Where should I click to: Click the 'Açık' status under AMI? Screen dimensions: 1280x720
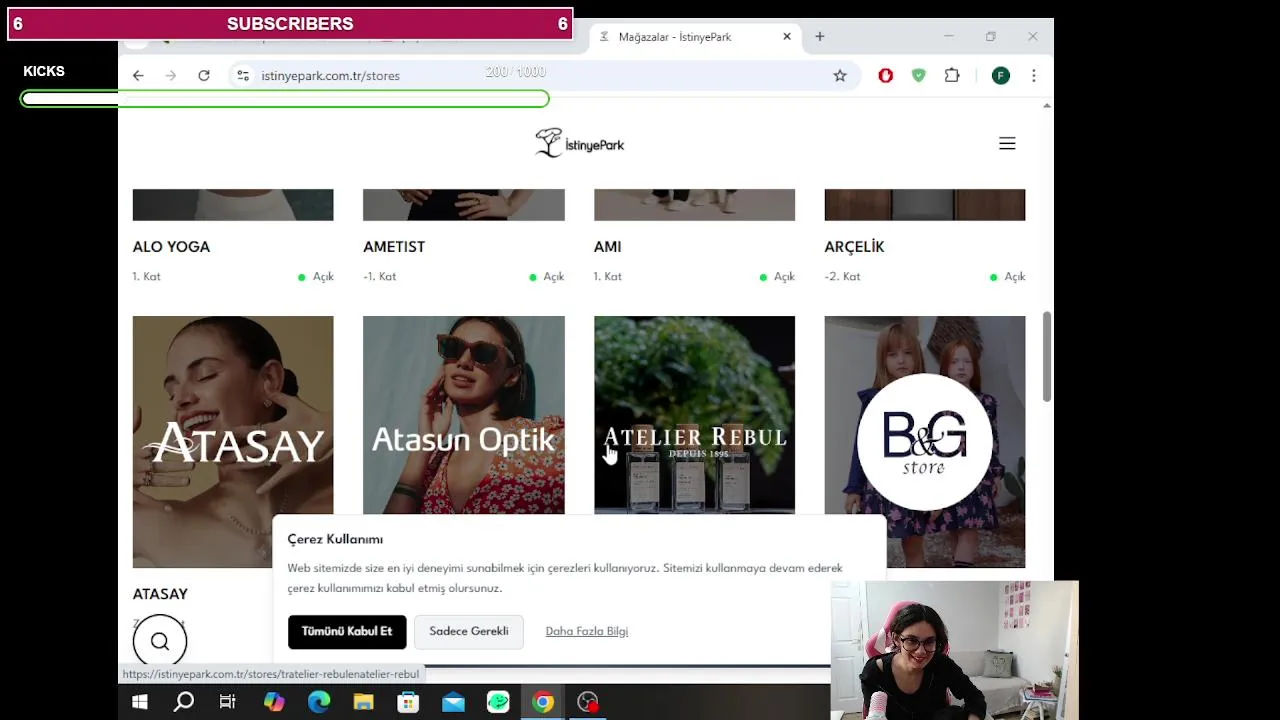pos(784,277)
